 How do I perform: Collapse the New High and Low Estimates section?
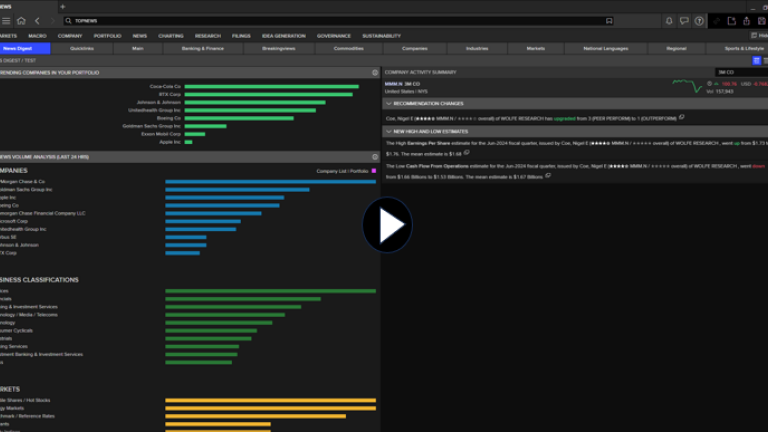pos(388,131)
